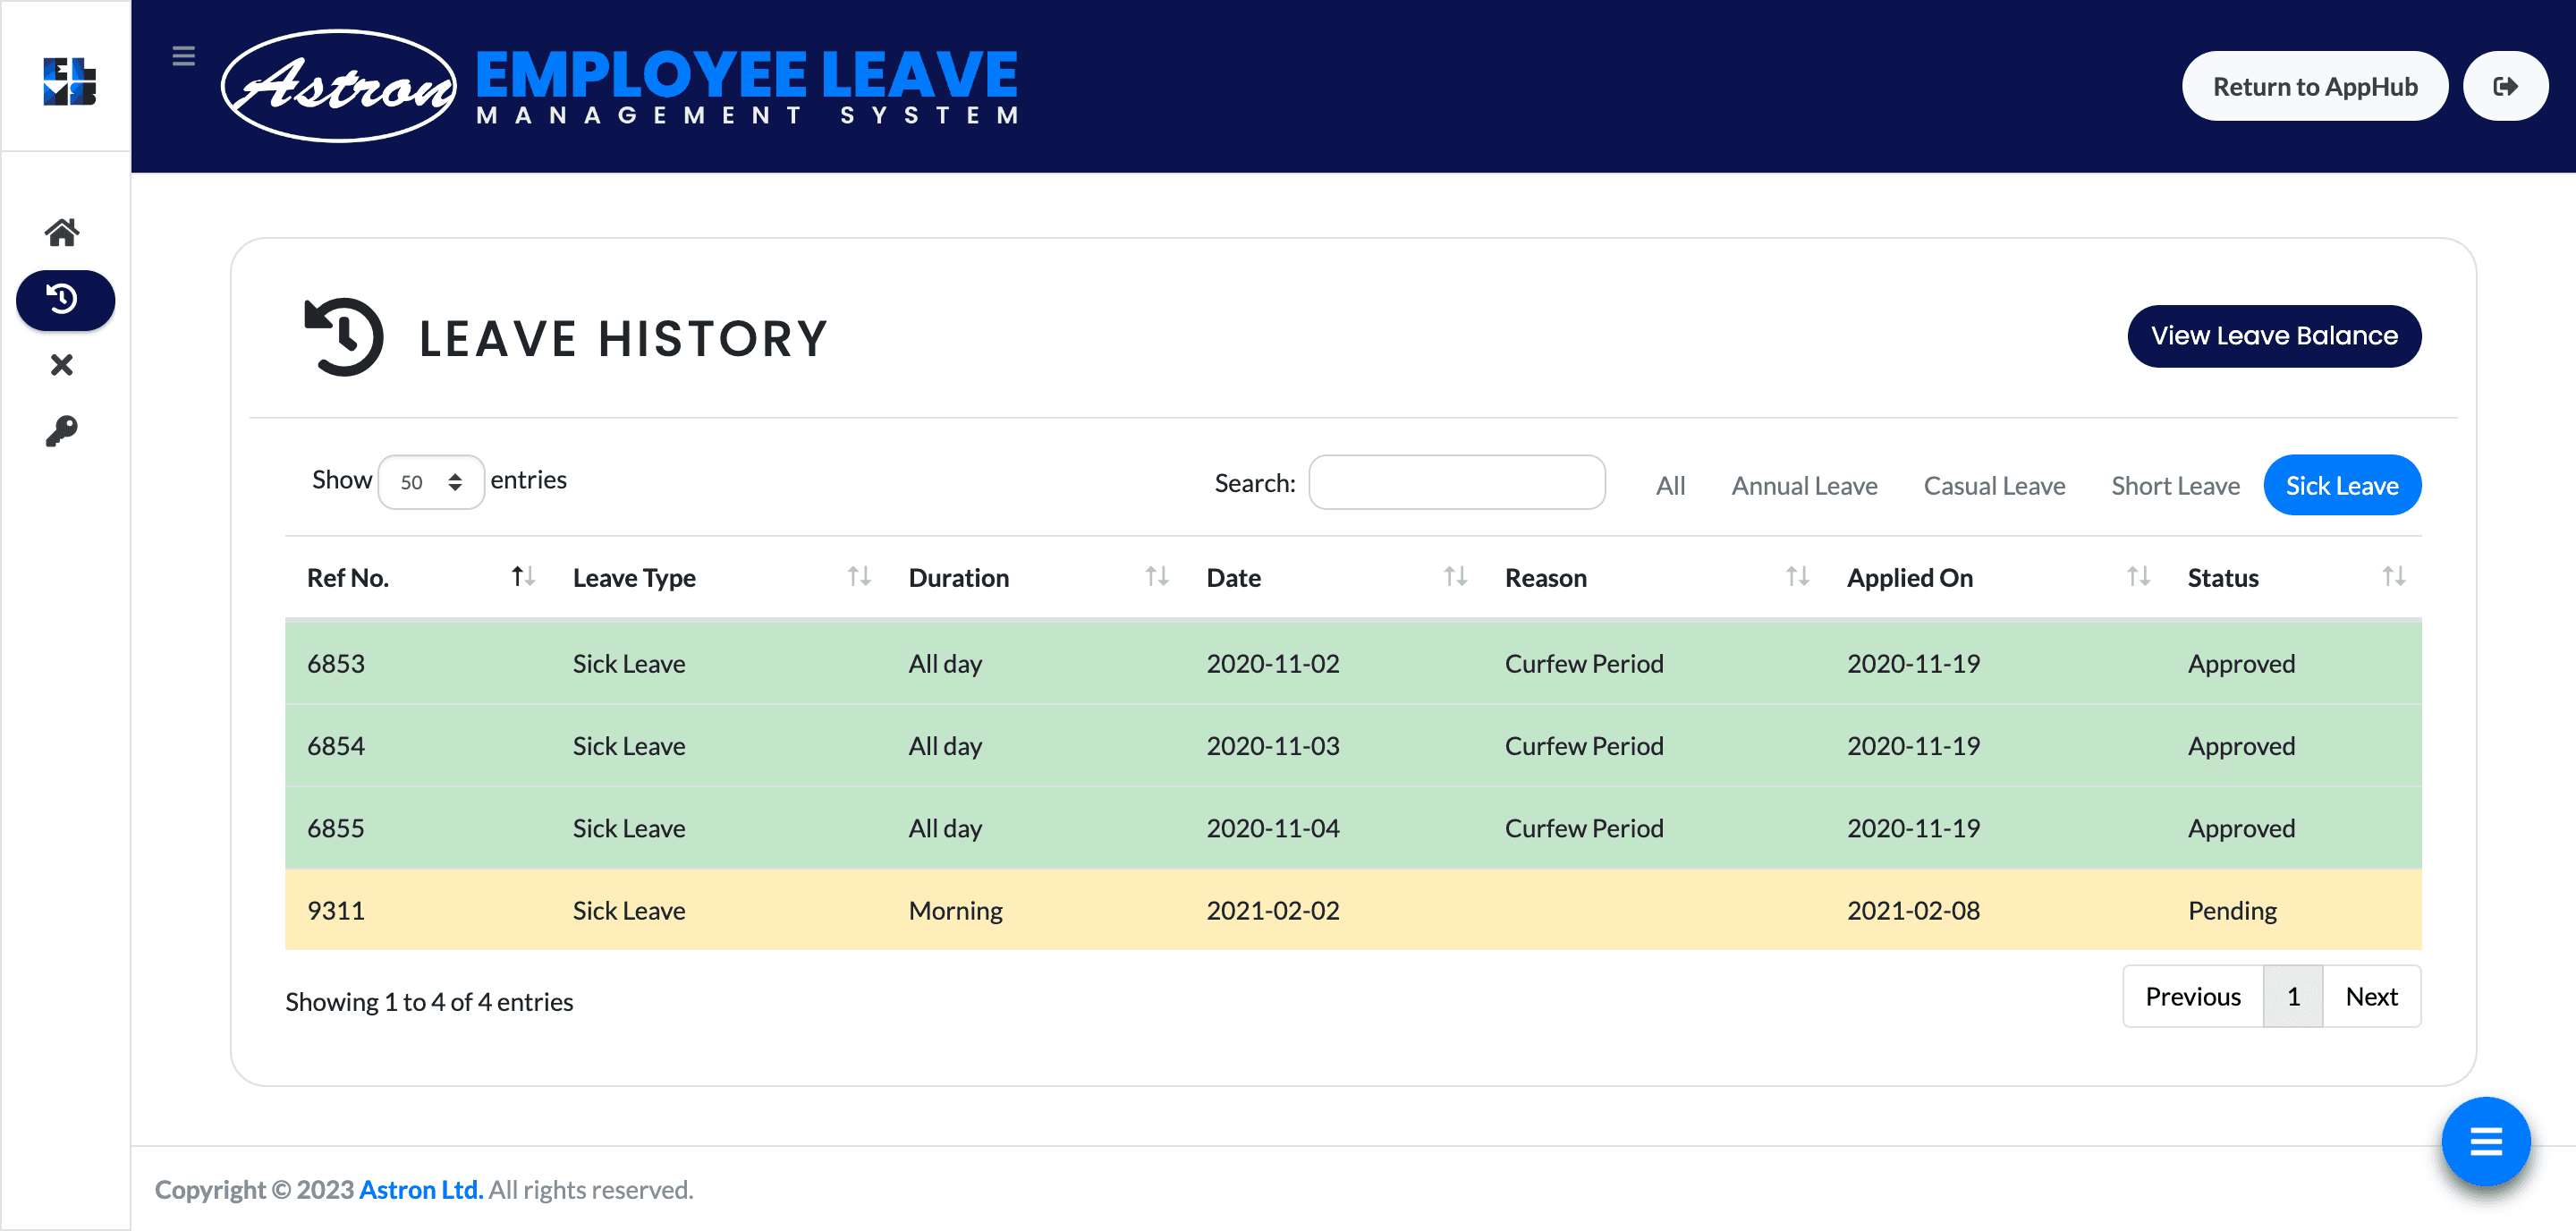Click the logout arrow icon

2504,86
